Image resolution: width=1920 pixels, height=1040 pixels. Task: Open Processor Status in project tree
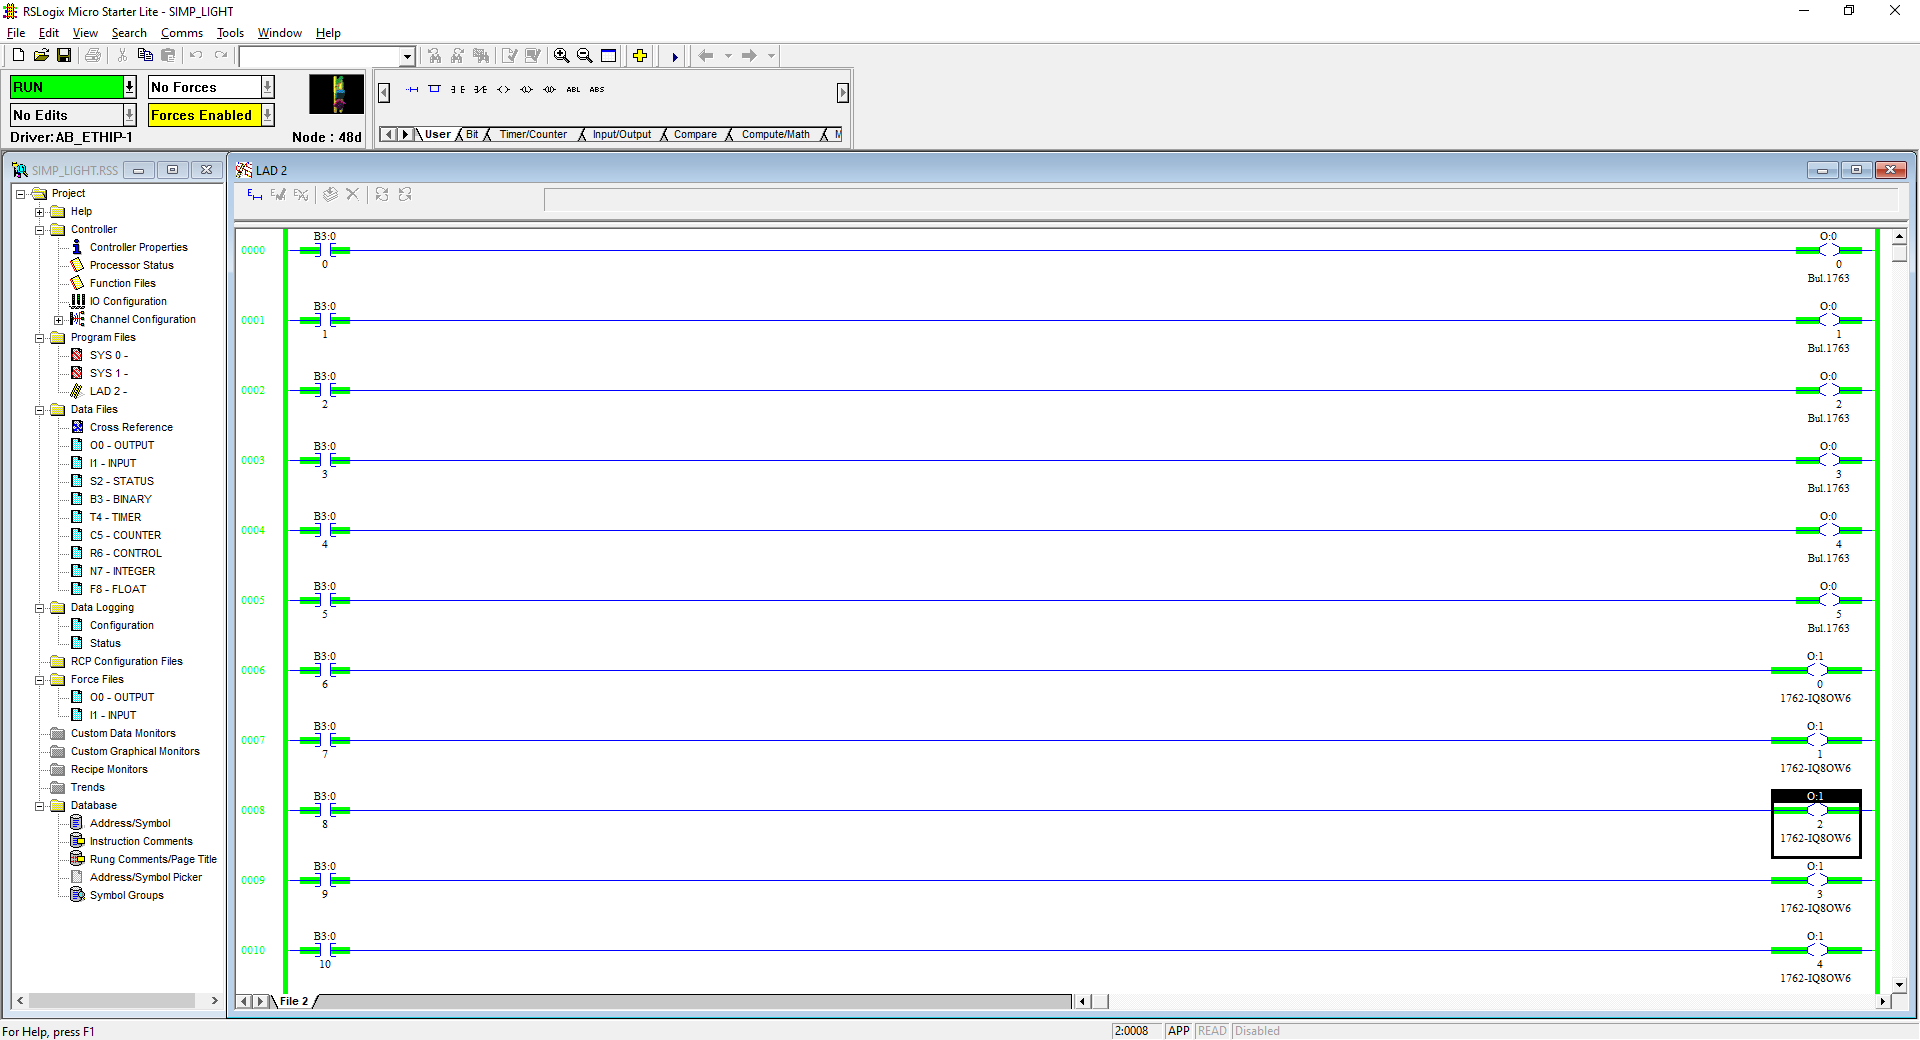131,265
